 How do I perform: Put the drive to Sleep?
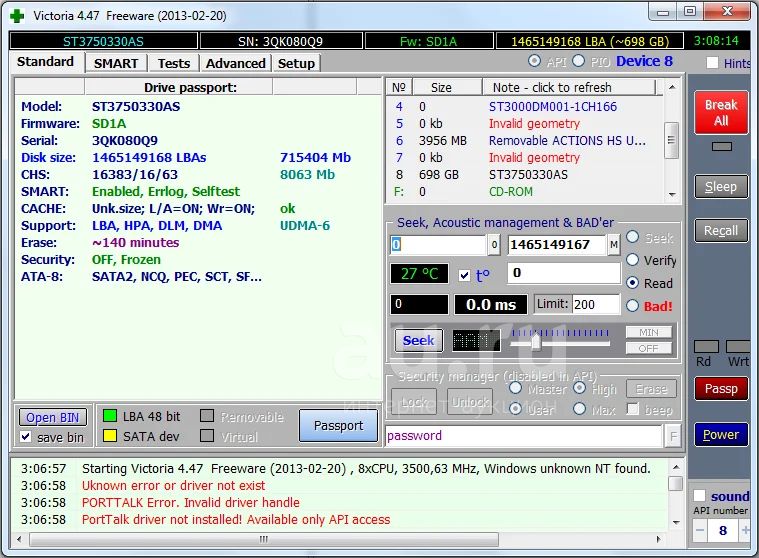[x=721, y=187]
